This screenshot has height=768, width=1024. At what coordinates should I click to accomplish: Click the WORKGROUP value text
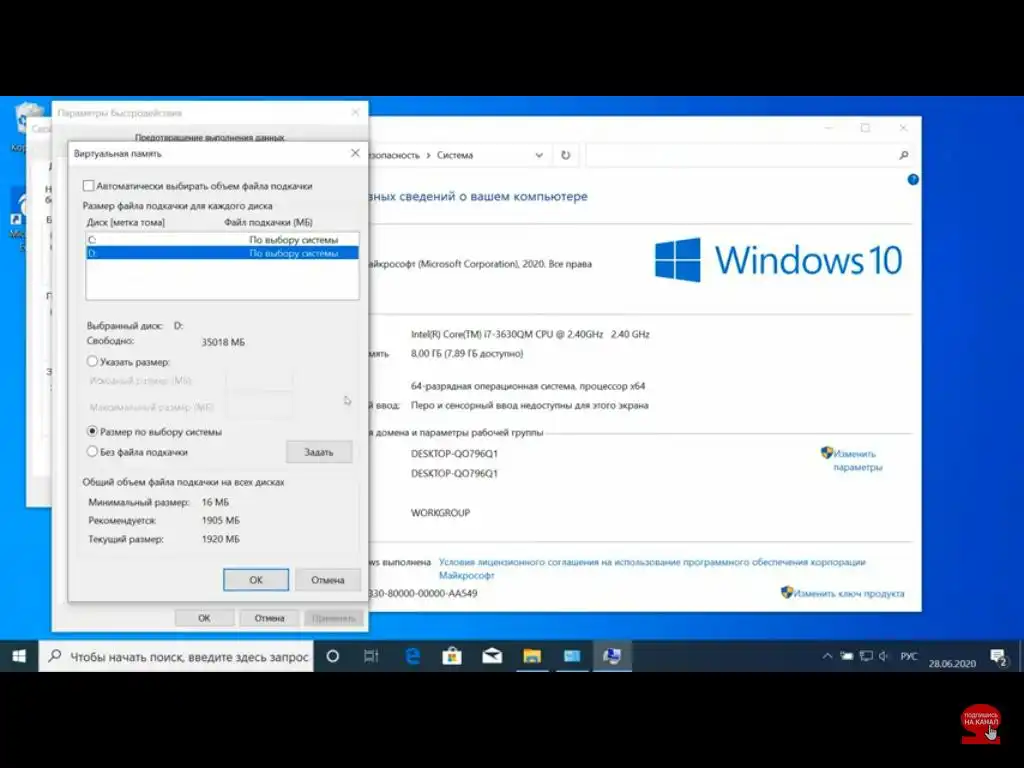pyautogui.click(x=440, y=513)
